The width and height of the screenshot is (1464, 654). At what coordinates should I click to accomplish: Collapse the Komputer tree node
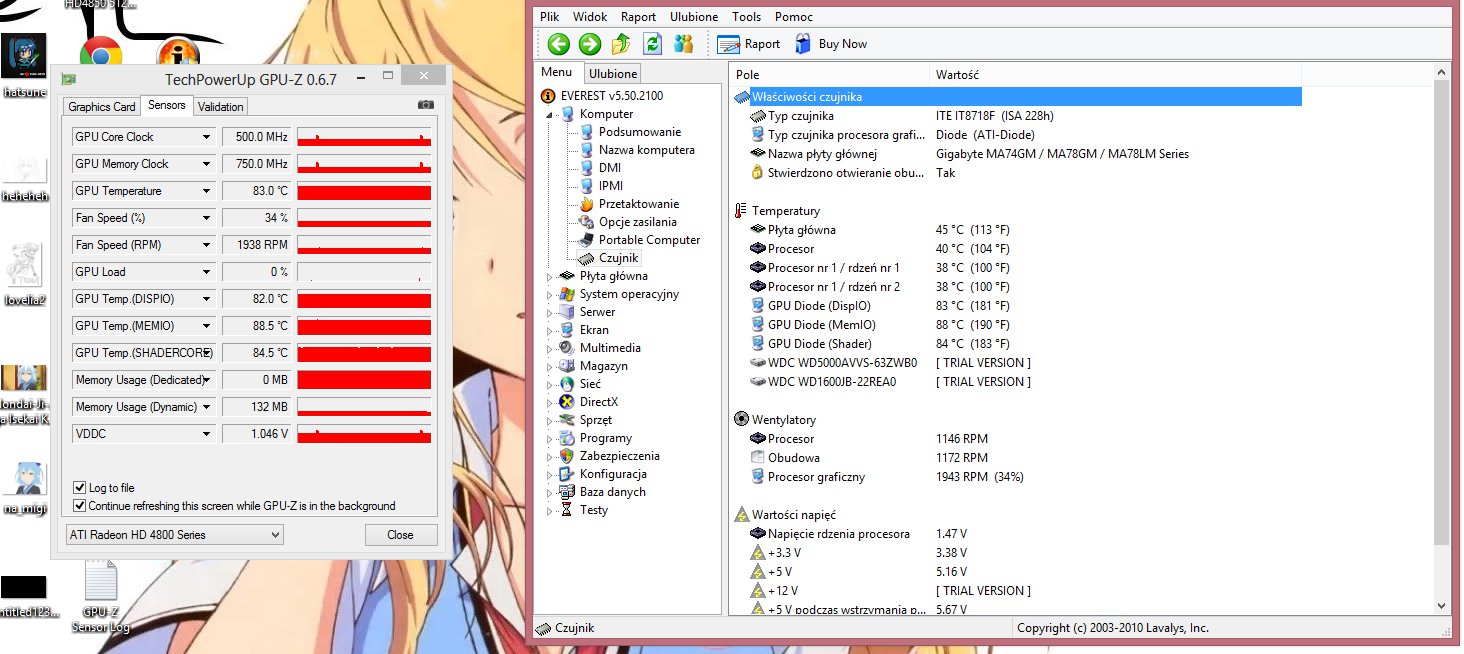(549, 114)
